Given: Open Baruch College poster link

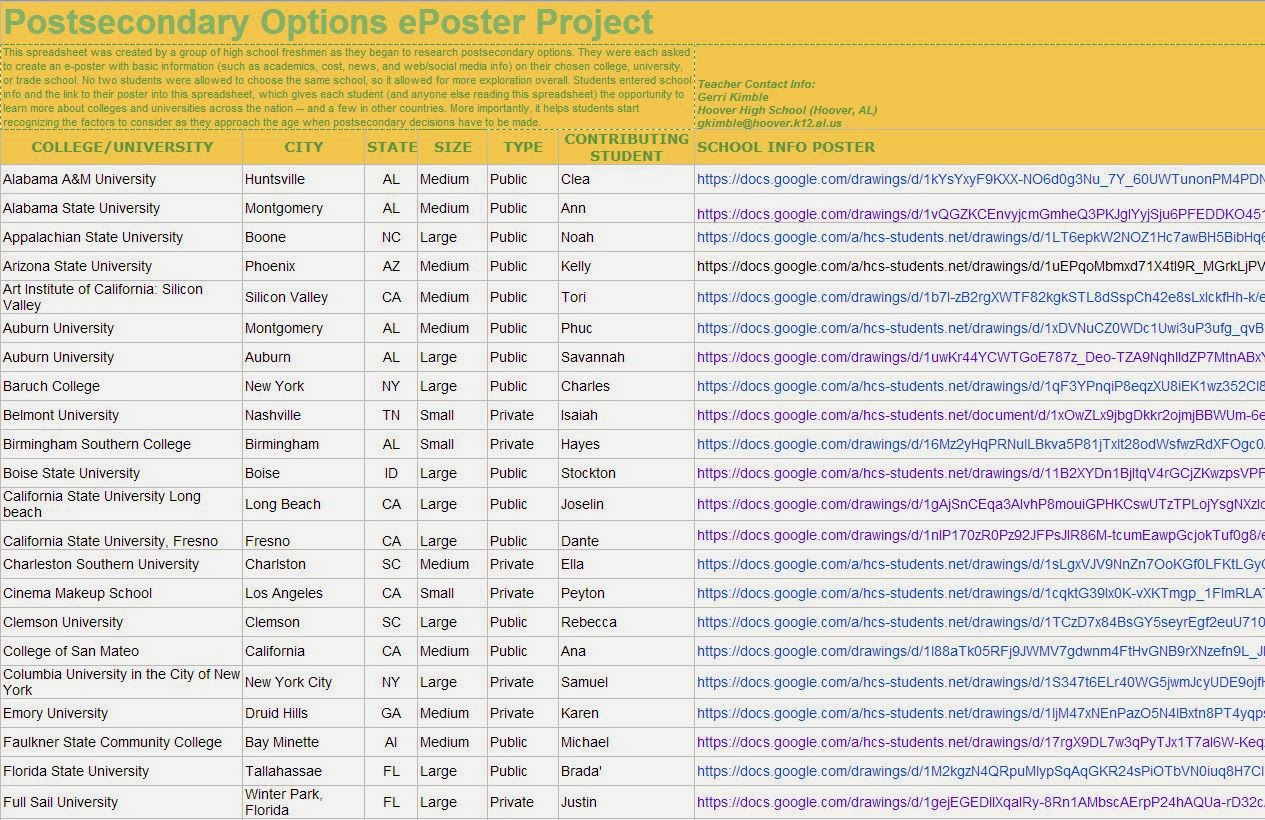Looking at the screenshot, I should tap(980, 386).
